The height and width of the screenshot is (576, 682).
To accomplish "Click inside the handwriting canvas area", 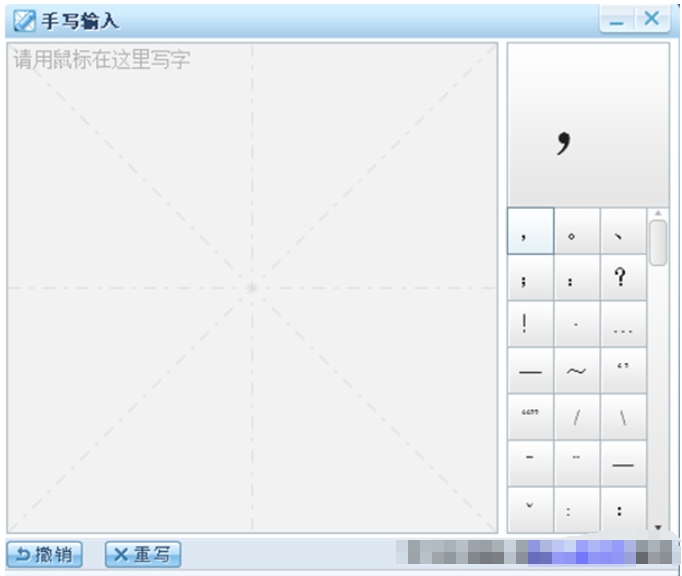I will [252, 288].
